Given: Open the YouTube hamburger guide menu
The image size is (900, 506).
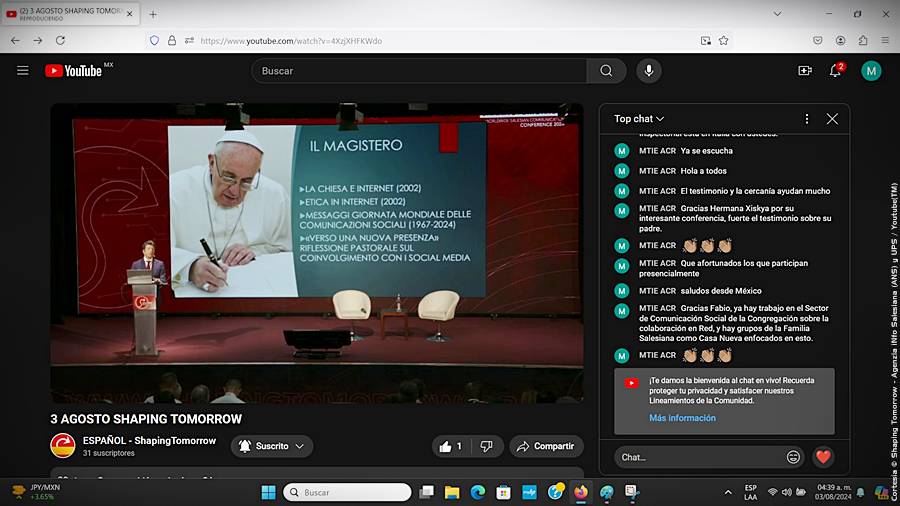Looking at the screenshot, I should coord(22,71).
